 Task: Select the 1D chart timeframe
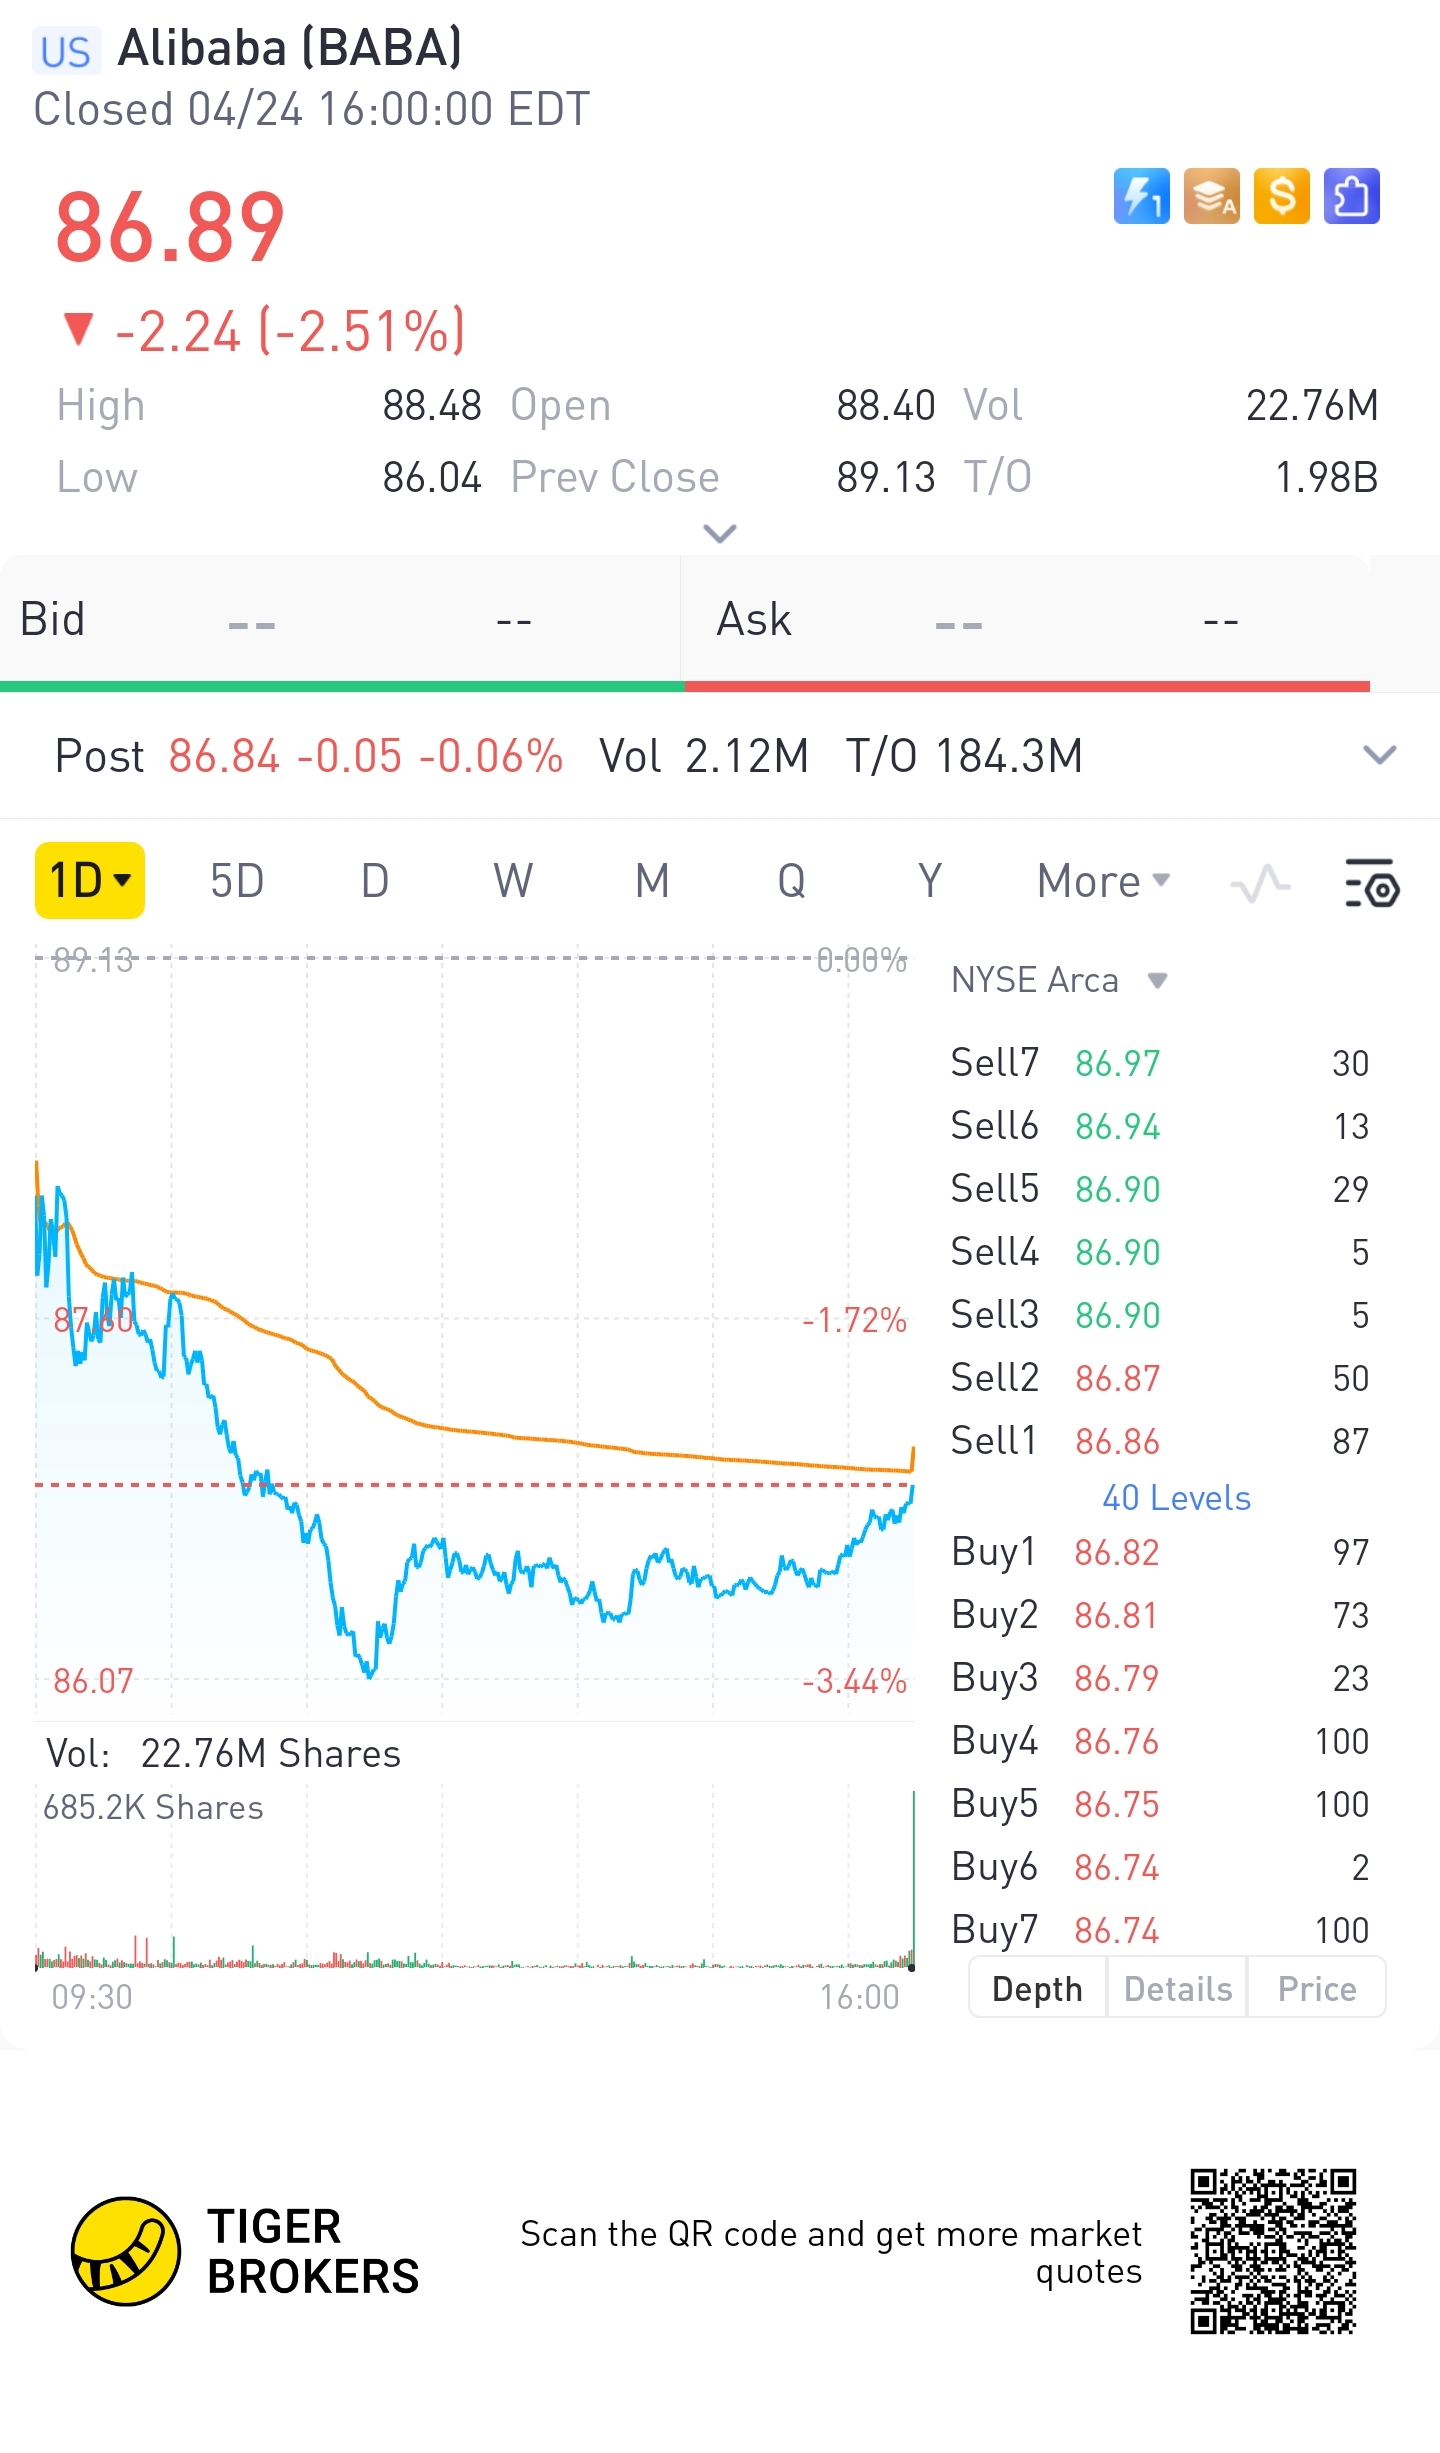[x=90, y=881]
